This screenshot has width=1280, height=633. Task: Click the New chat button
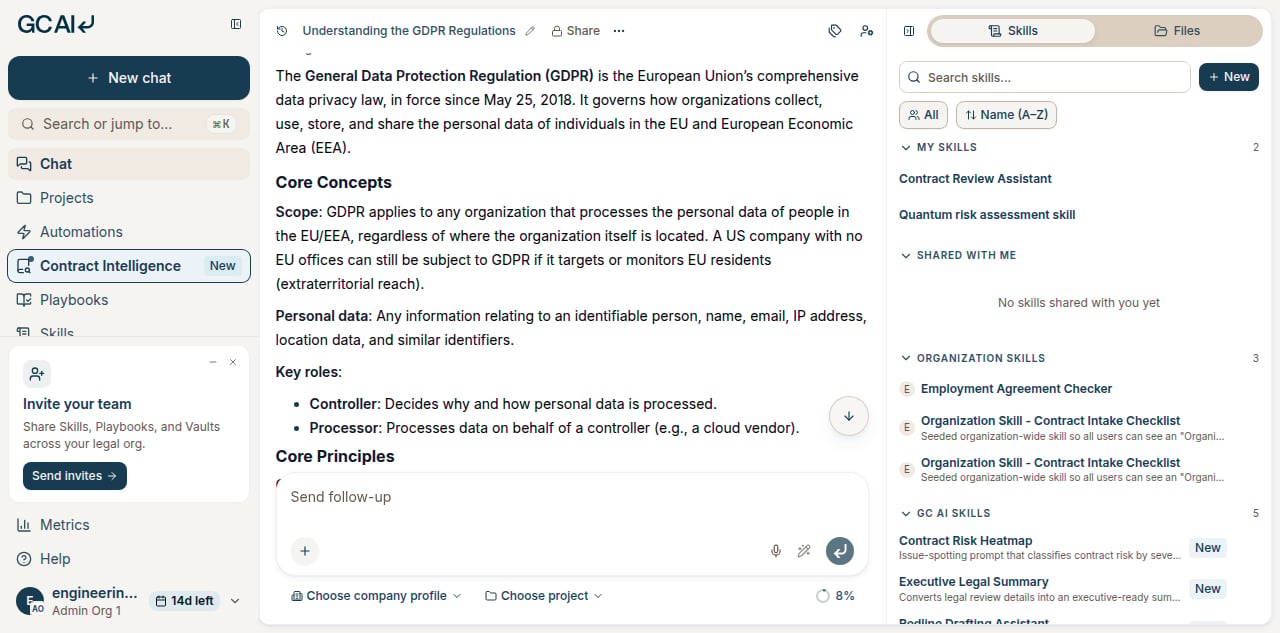129,78
